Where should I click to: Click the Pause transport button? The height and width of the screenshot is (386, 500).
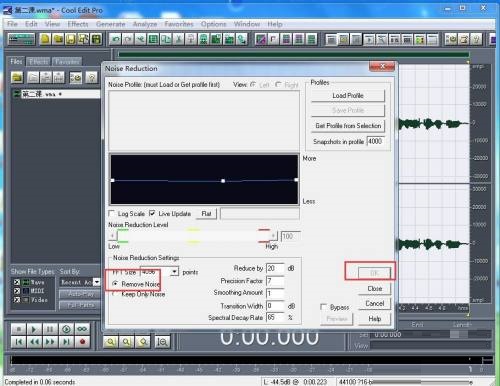[50, 329]
